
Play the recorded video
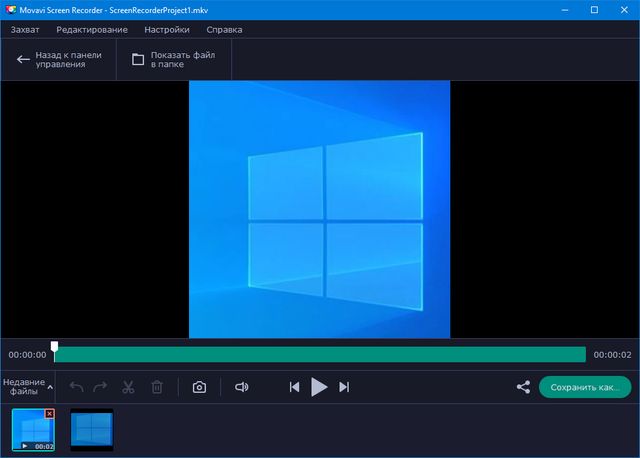coord(319,387)
